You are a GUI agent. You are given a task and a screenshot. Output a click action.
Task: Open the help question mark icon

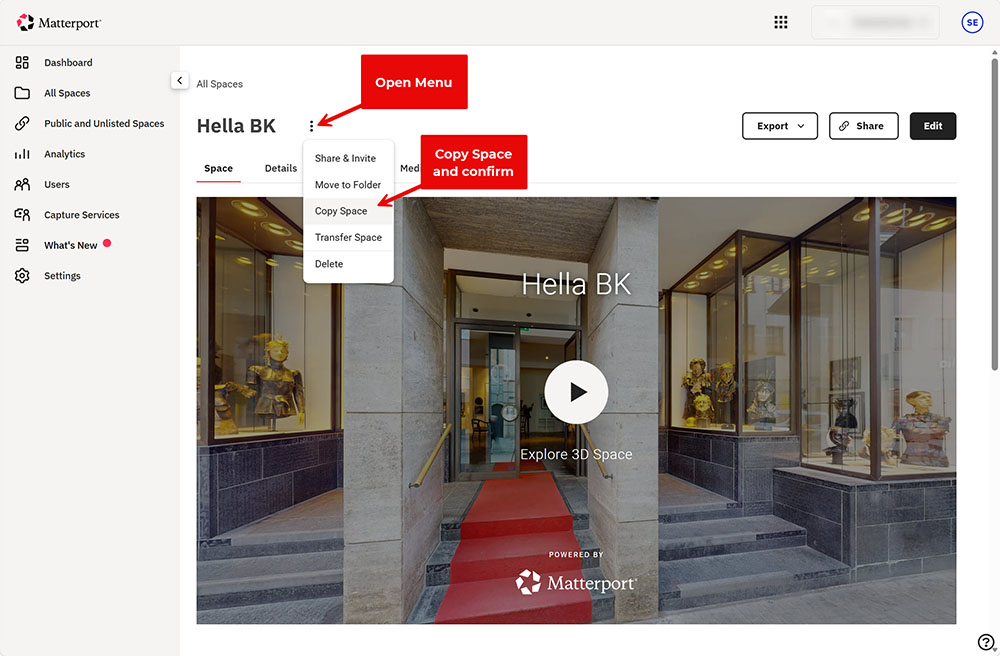click(985, 642)
